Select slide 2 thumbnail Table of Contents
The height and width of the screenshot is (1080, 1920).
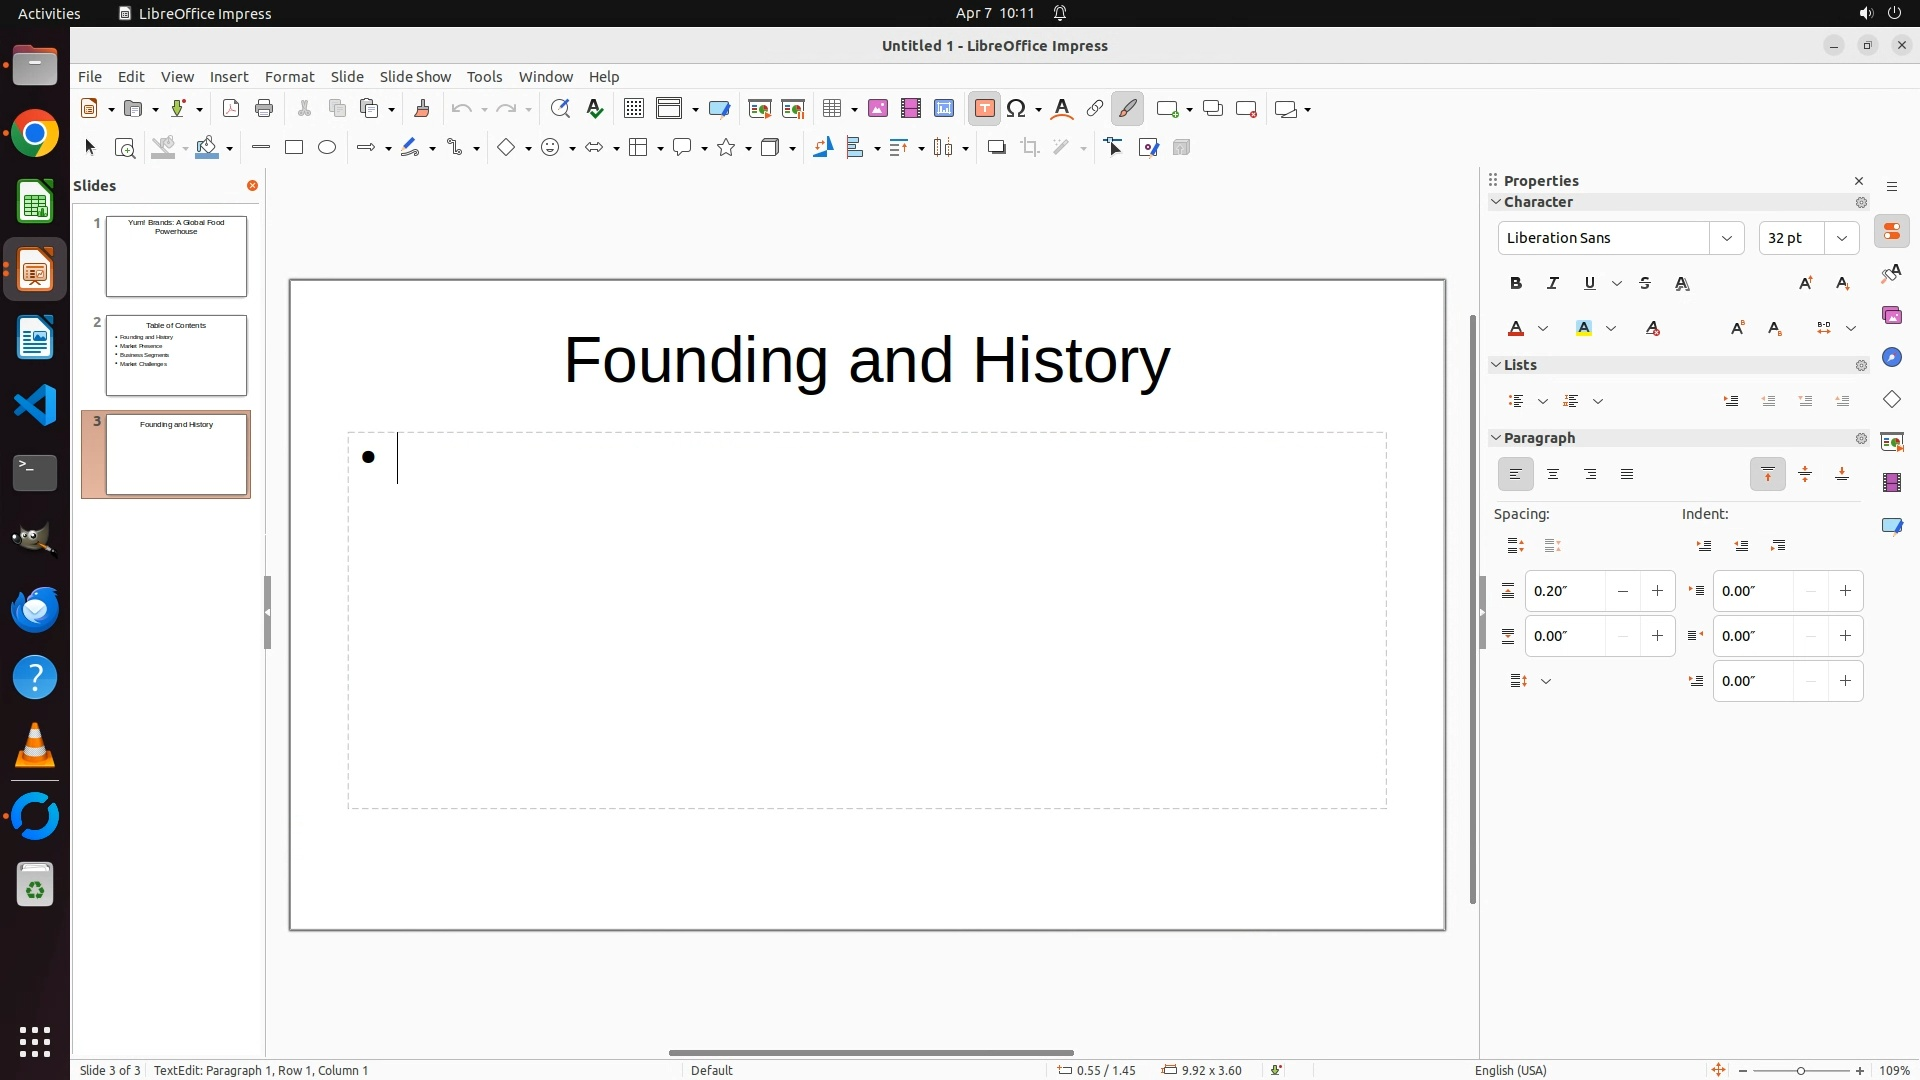176,355
